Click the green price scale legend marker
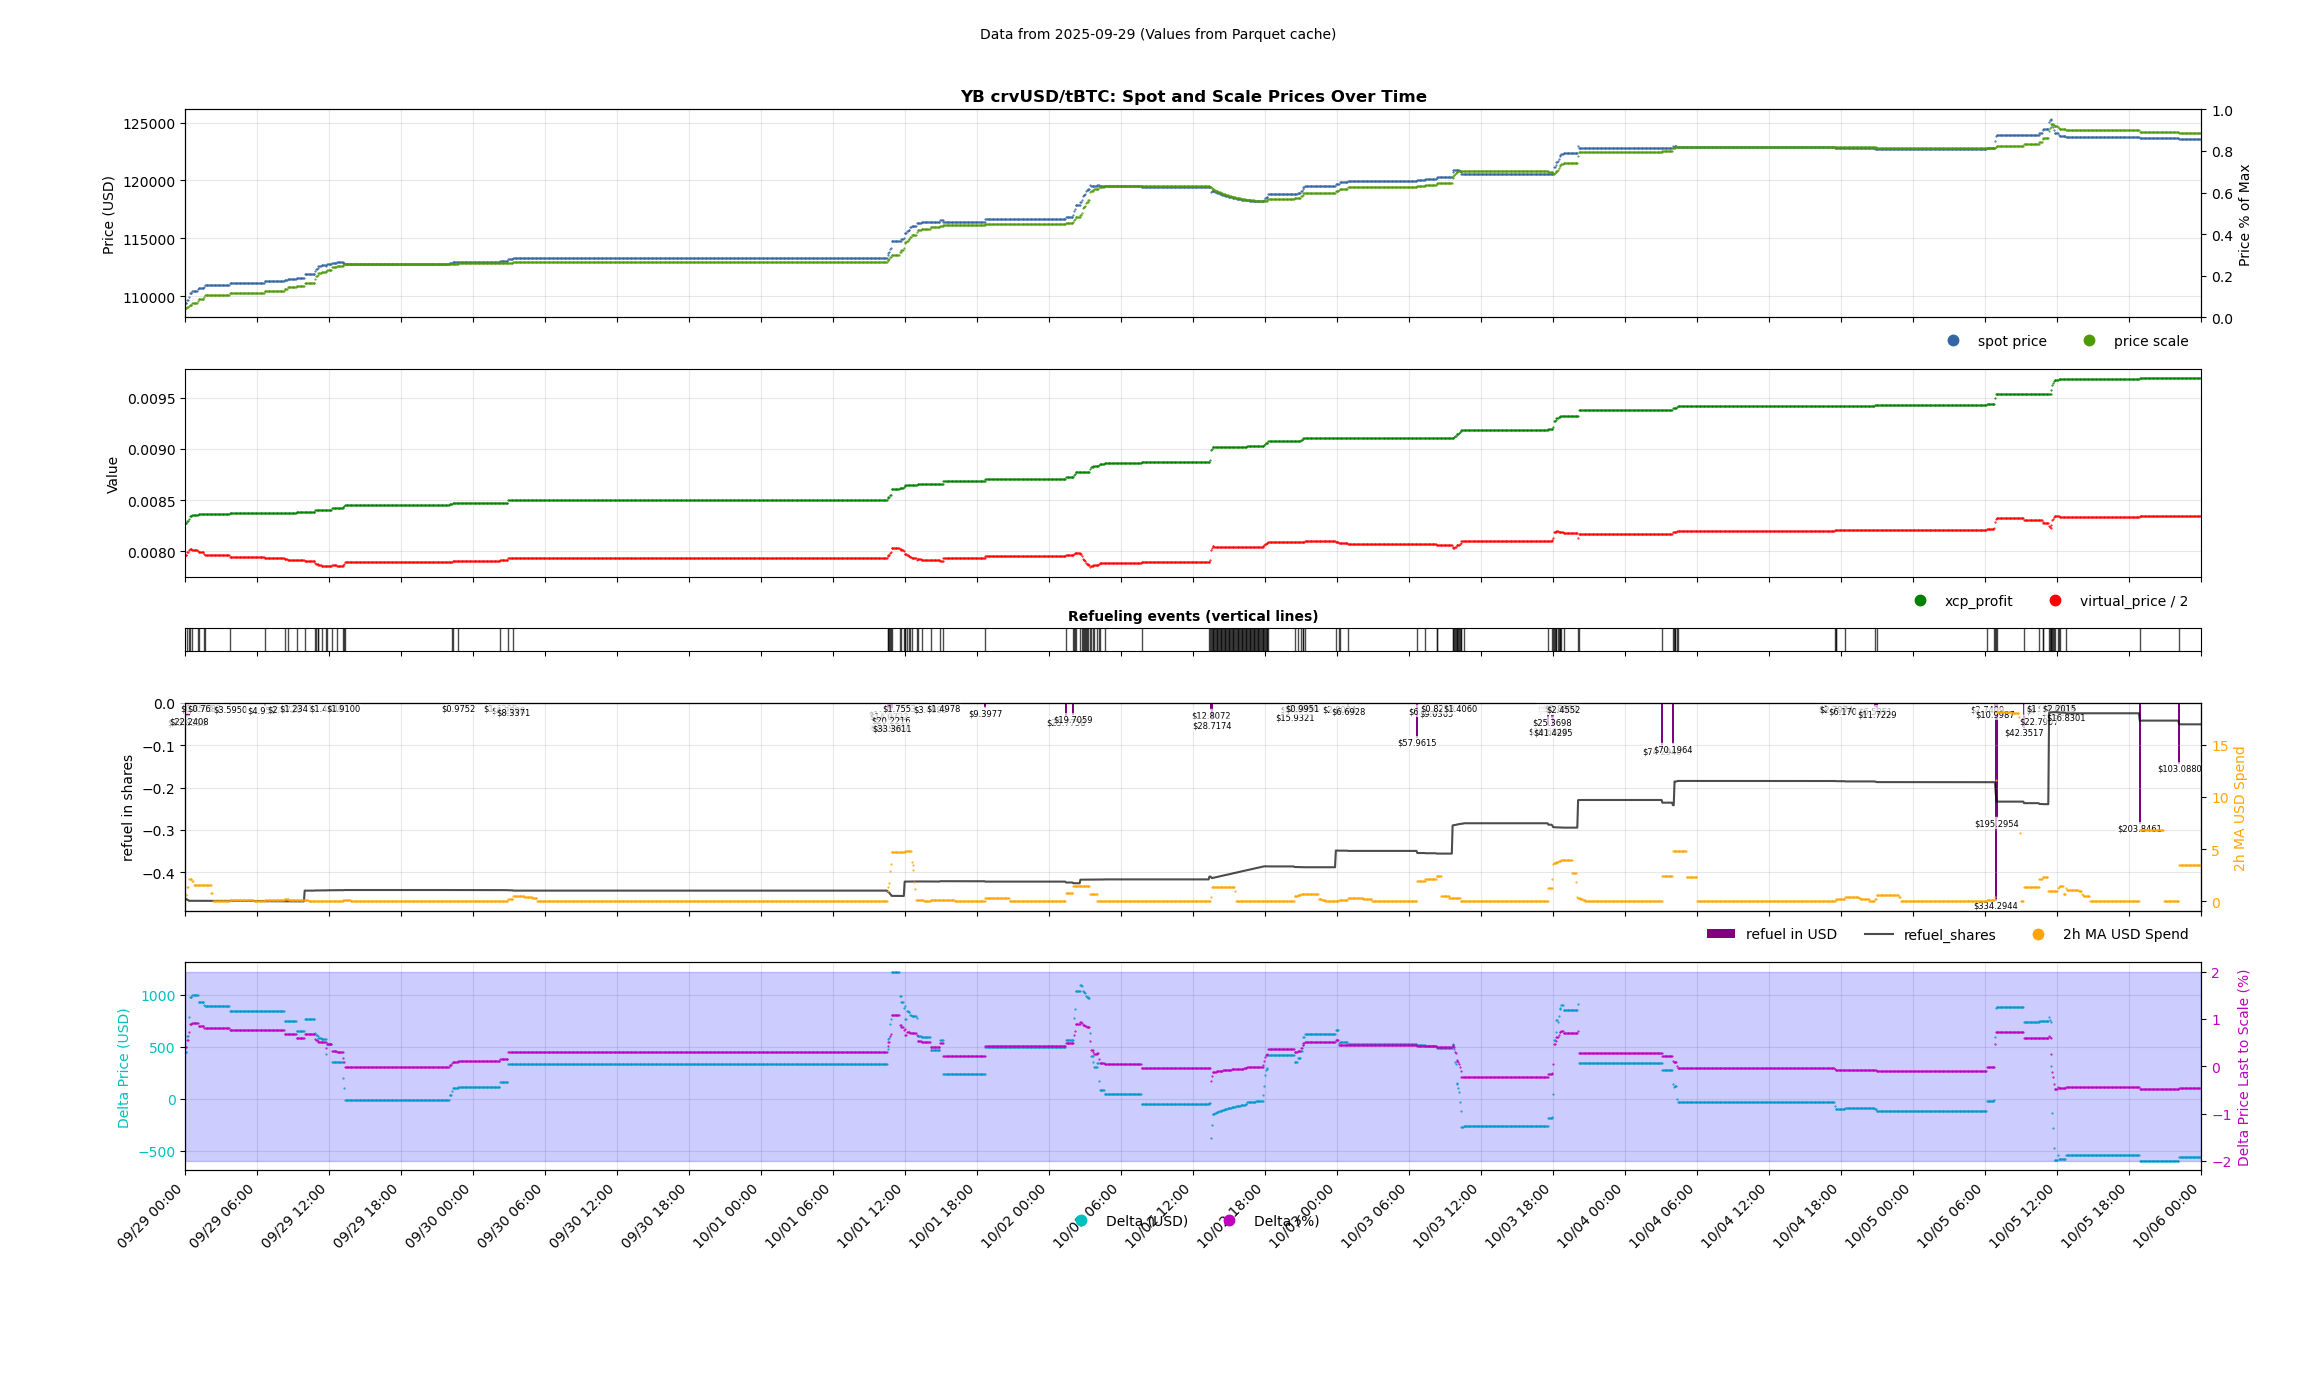This screenshot has width=2317, height=1377. point(2089,341)
